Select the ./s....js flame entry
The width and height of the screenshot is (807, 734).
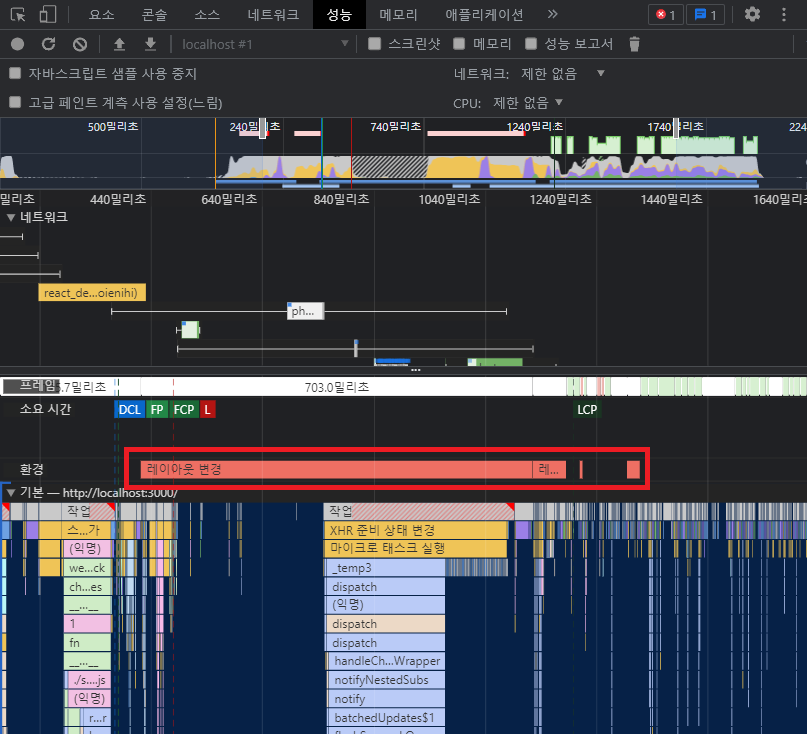point(90,680)
